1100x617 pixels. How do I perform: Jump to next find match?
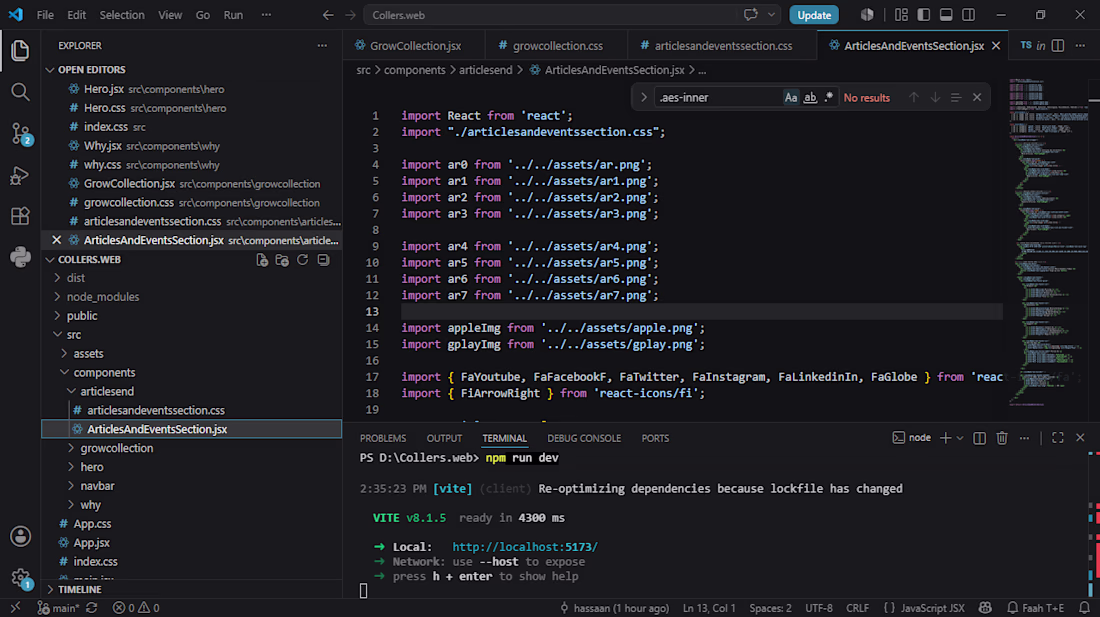click(935, 97)
